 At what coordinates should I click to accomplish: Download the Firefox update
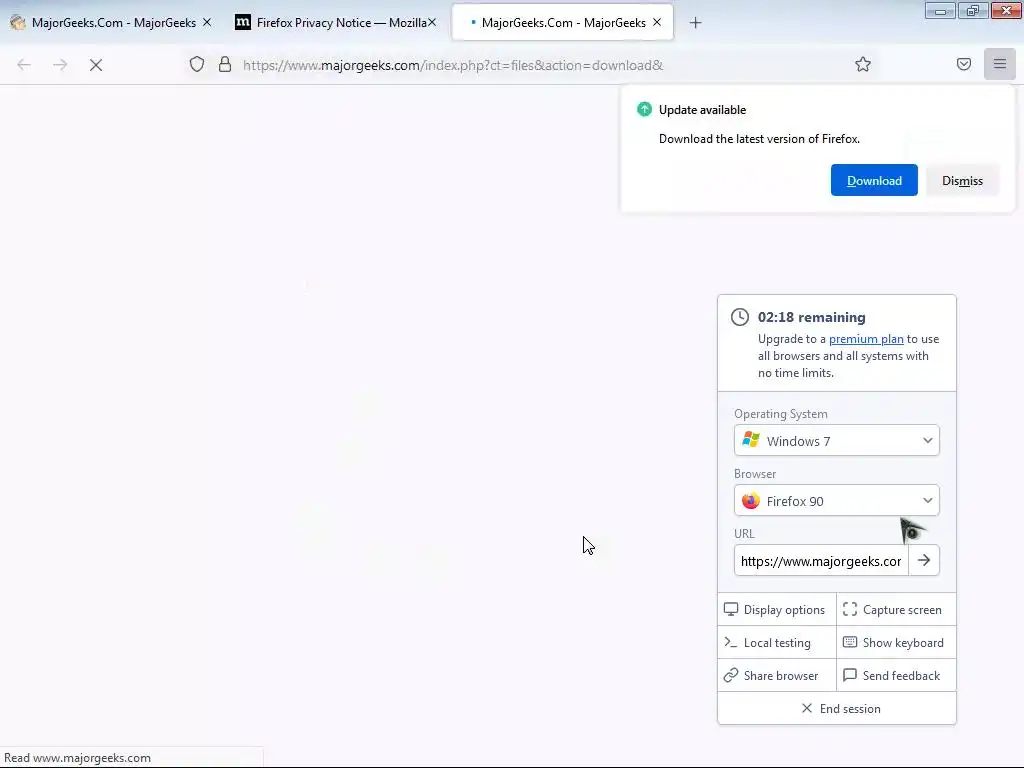pos(874,180)
